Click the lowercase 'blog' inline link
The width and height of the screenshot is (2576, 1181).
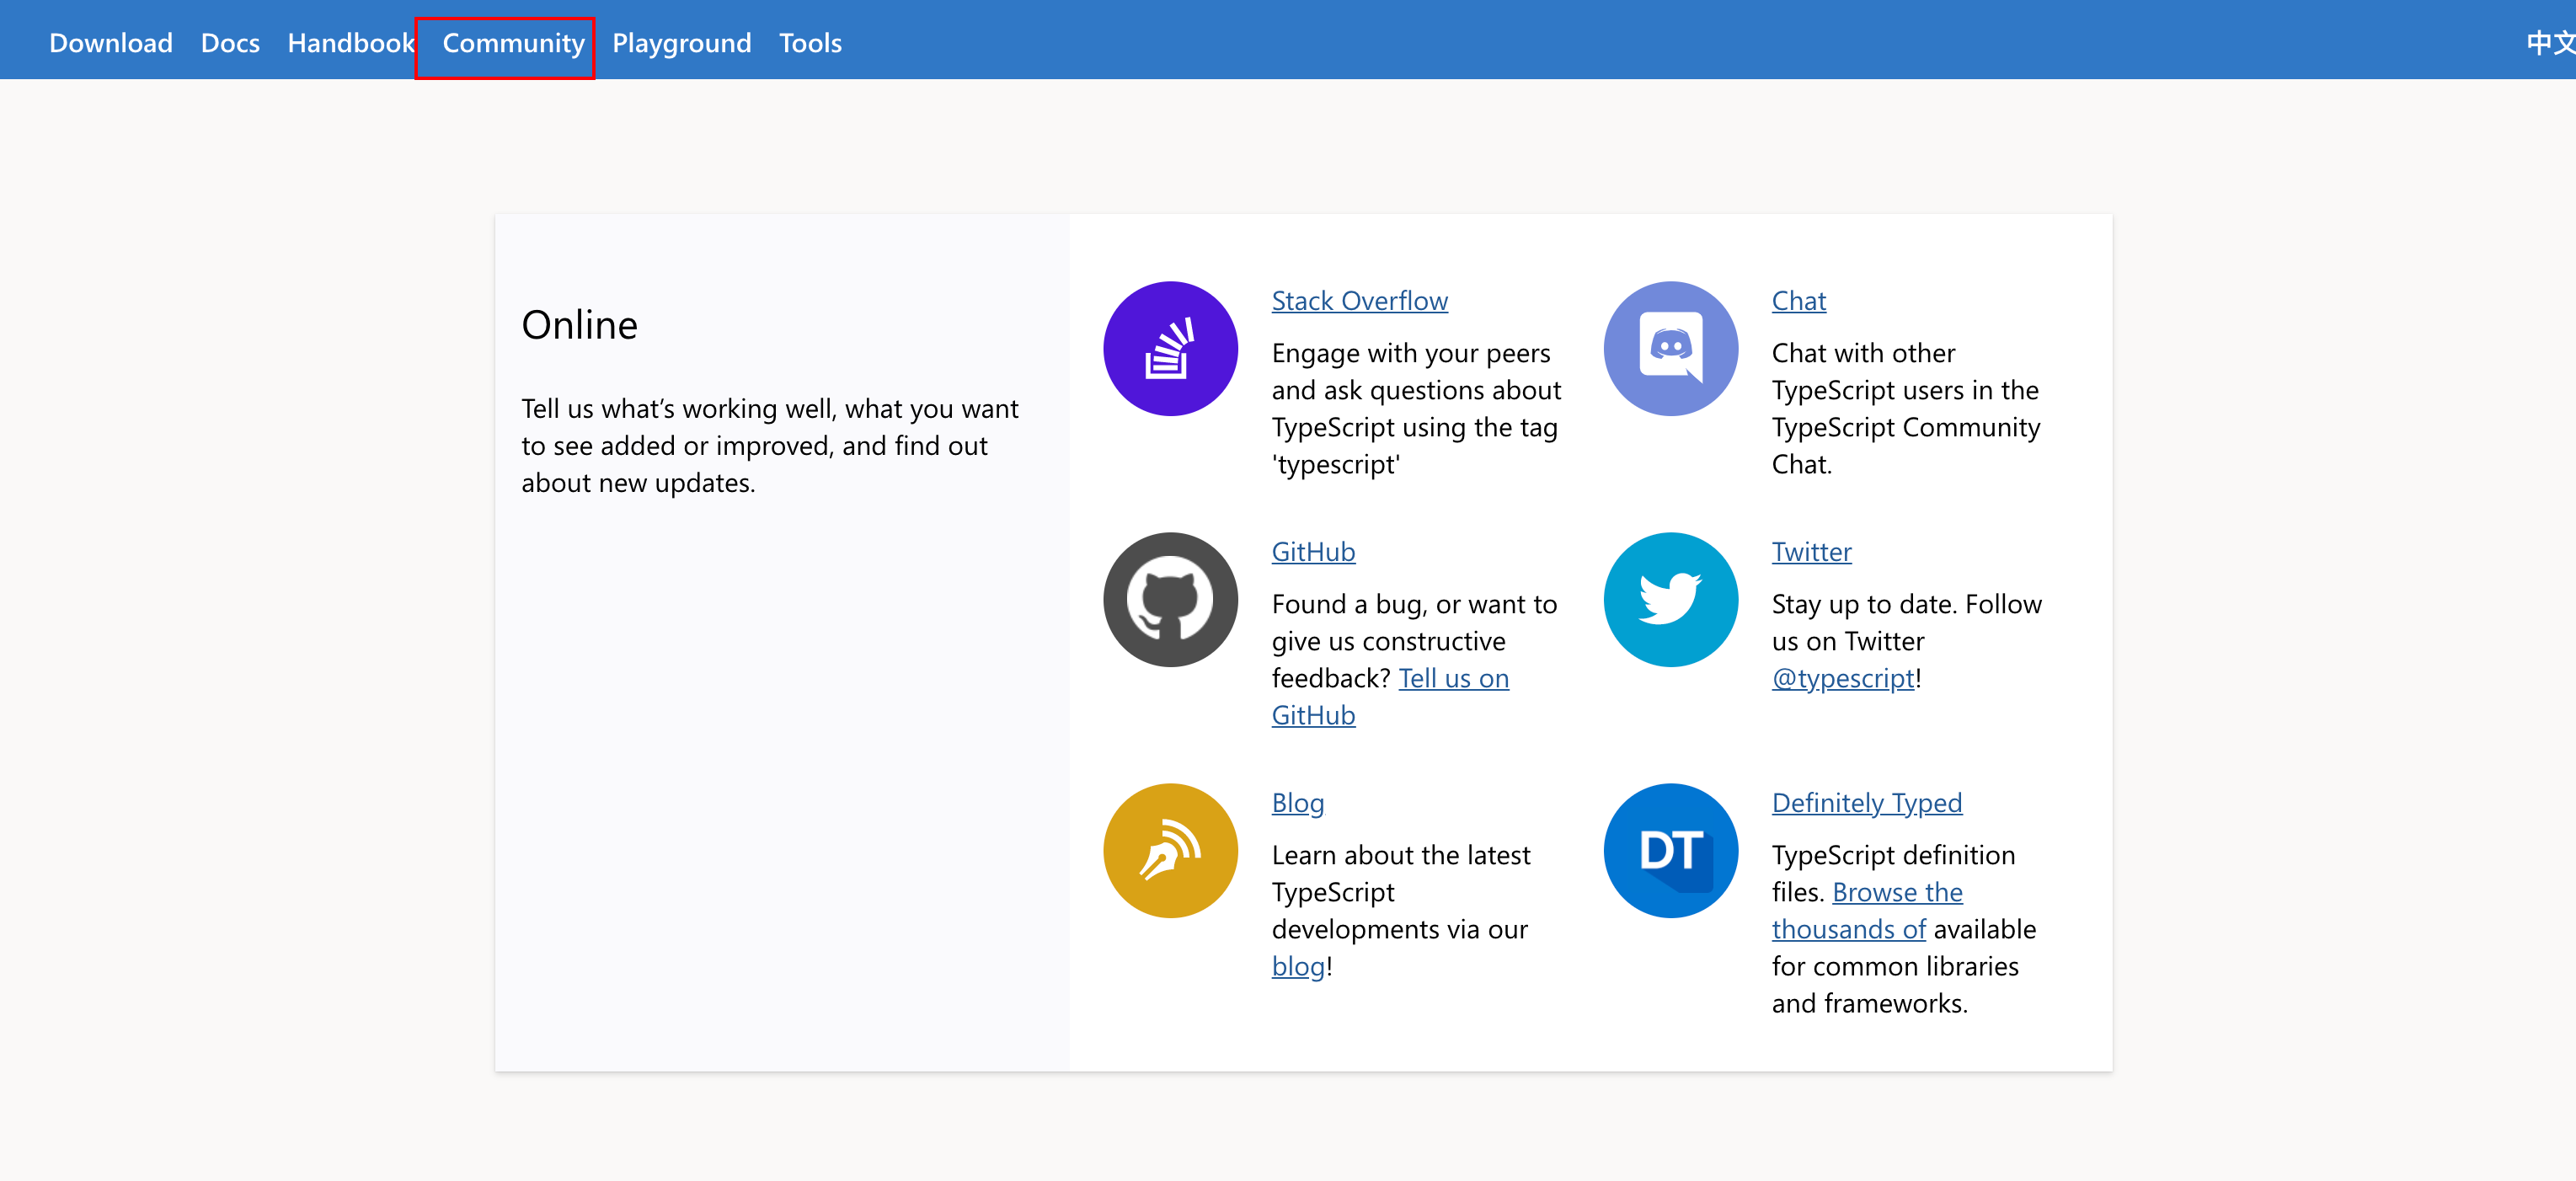[x=1297, y=967]
